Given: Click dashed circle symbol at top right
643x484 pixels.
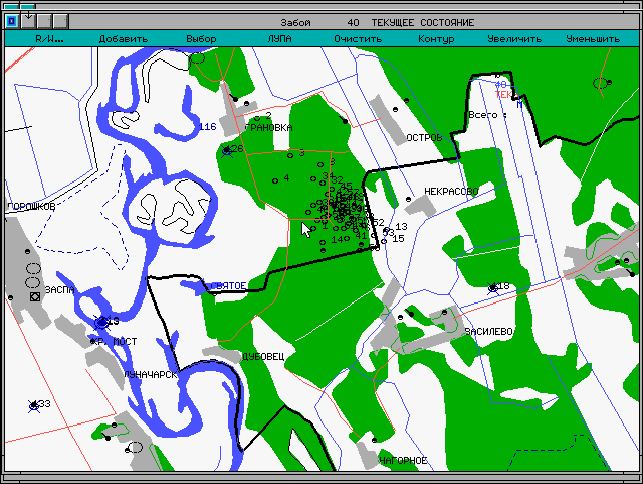Looking at the screenshot, I should coord(600,84).
